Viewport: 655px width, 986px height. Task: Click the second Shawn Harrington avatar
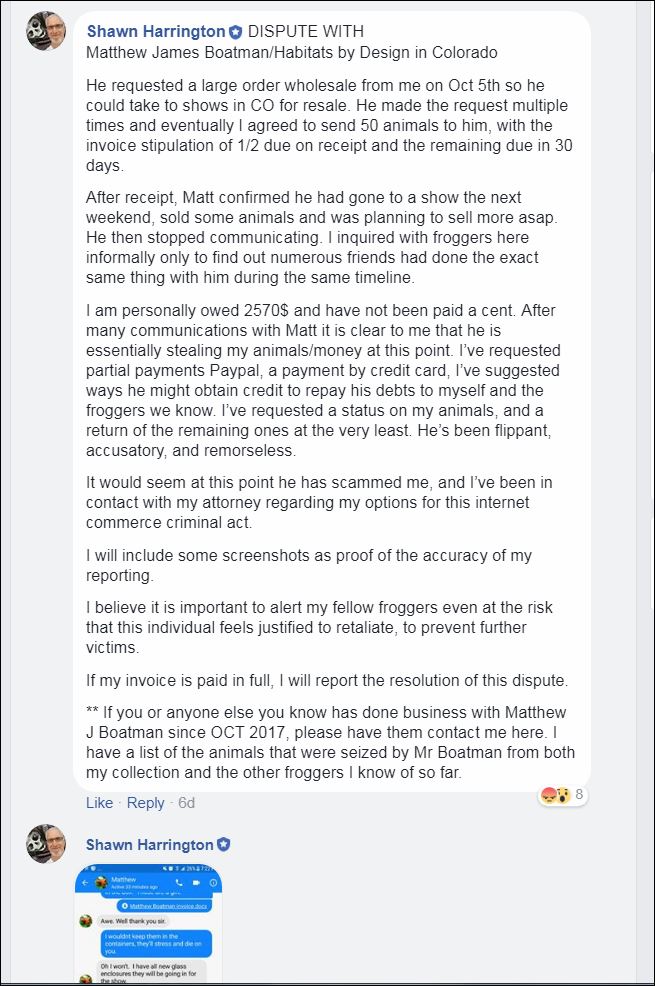[x=45, y=843]
